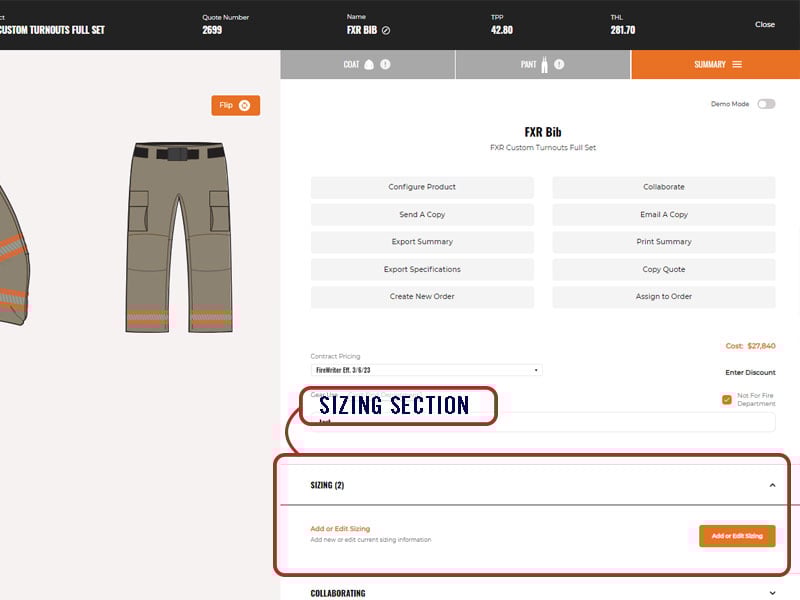Screen dimensions: 800x600
Task: Click the Close link at top right
Action: click(x=764, y=24)
